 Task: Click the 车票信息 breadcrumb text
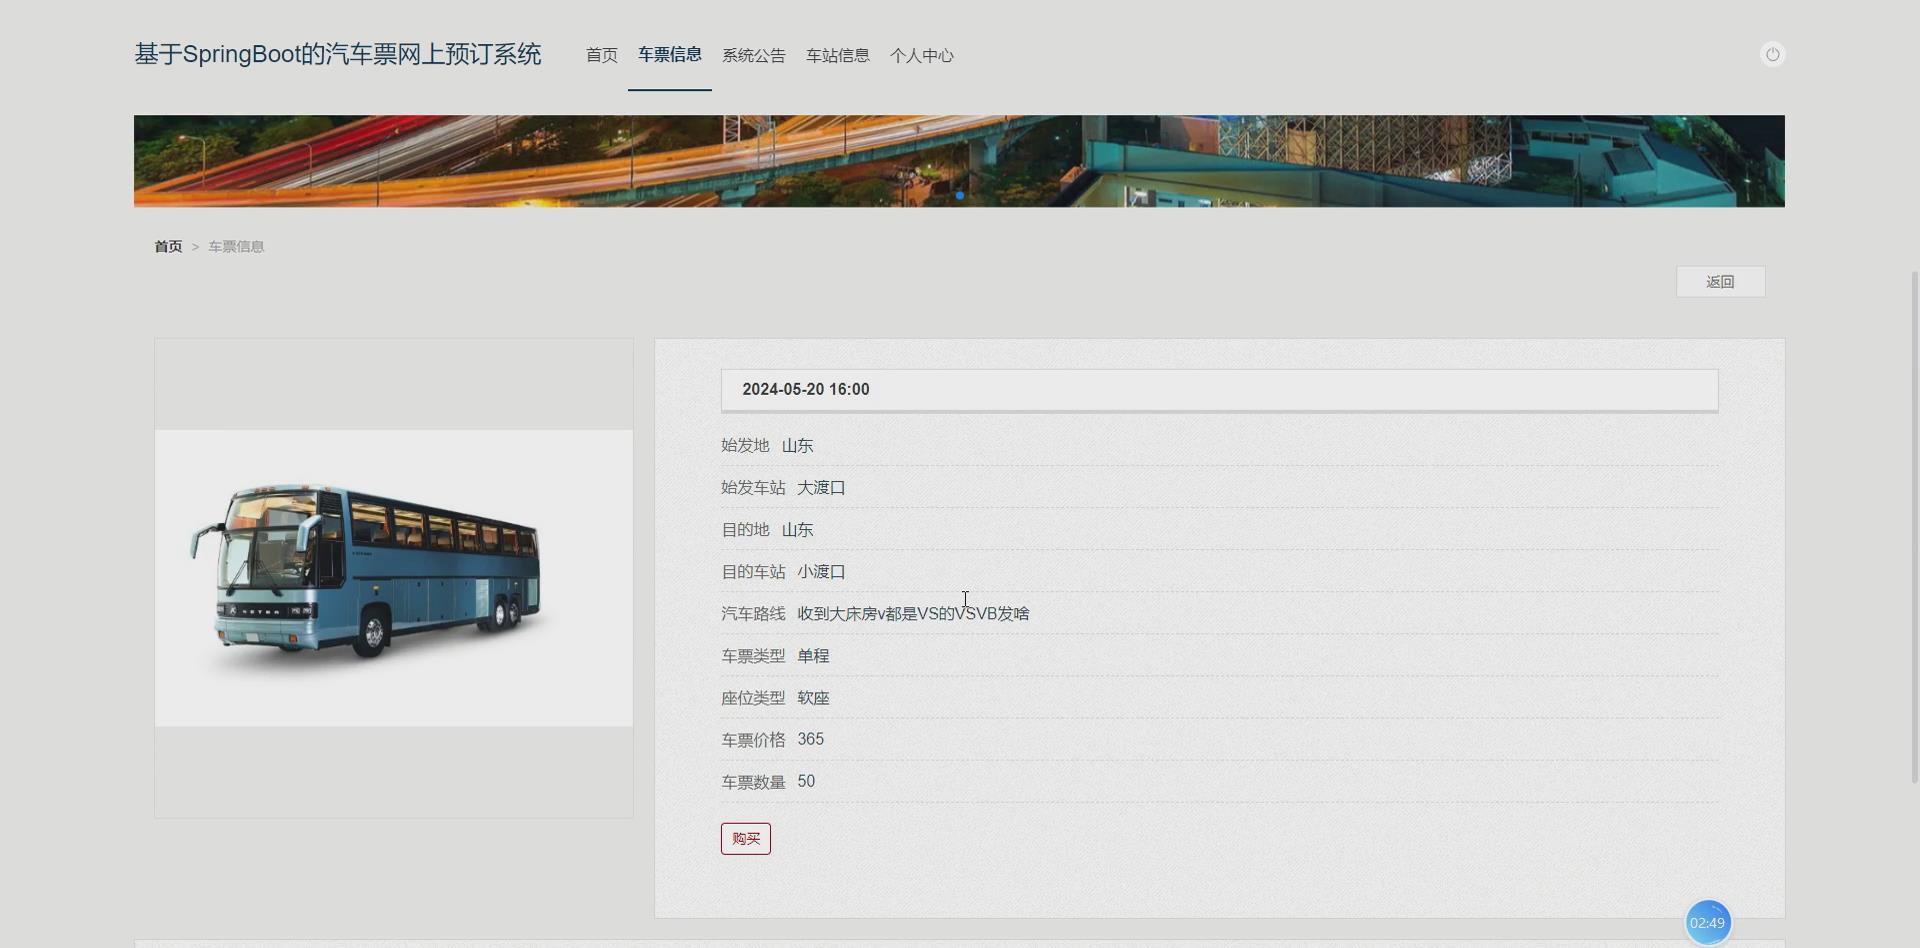point(236,246)
